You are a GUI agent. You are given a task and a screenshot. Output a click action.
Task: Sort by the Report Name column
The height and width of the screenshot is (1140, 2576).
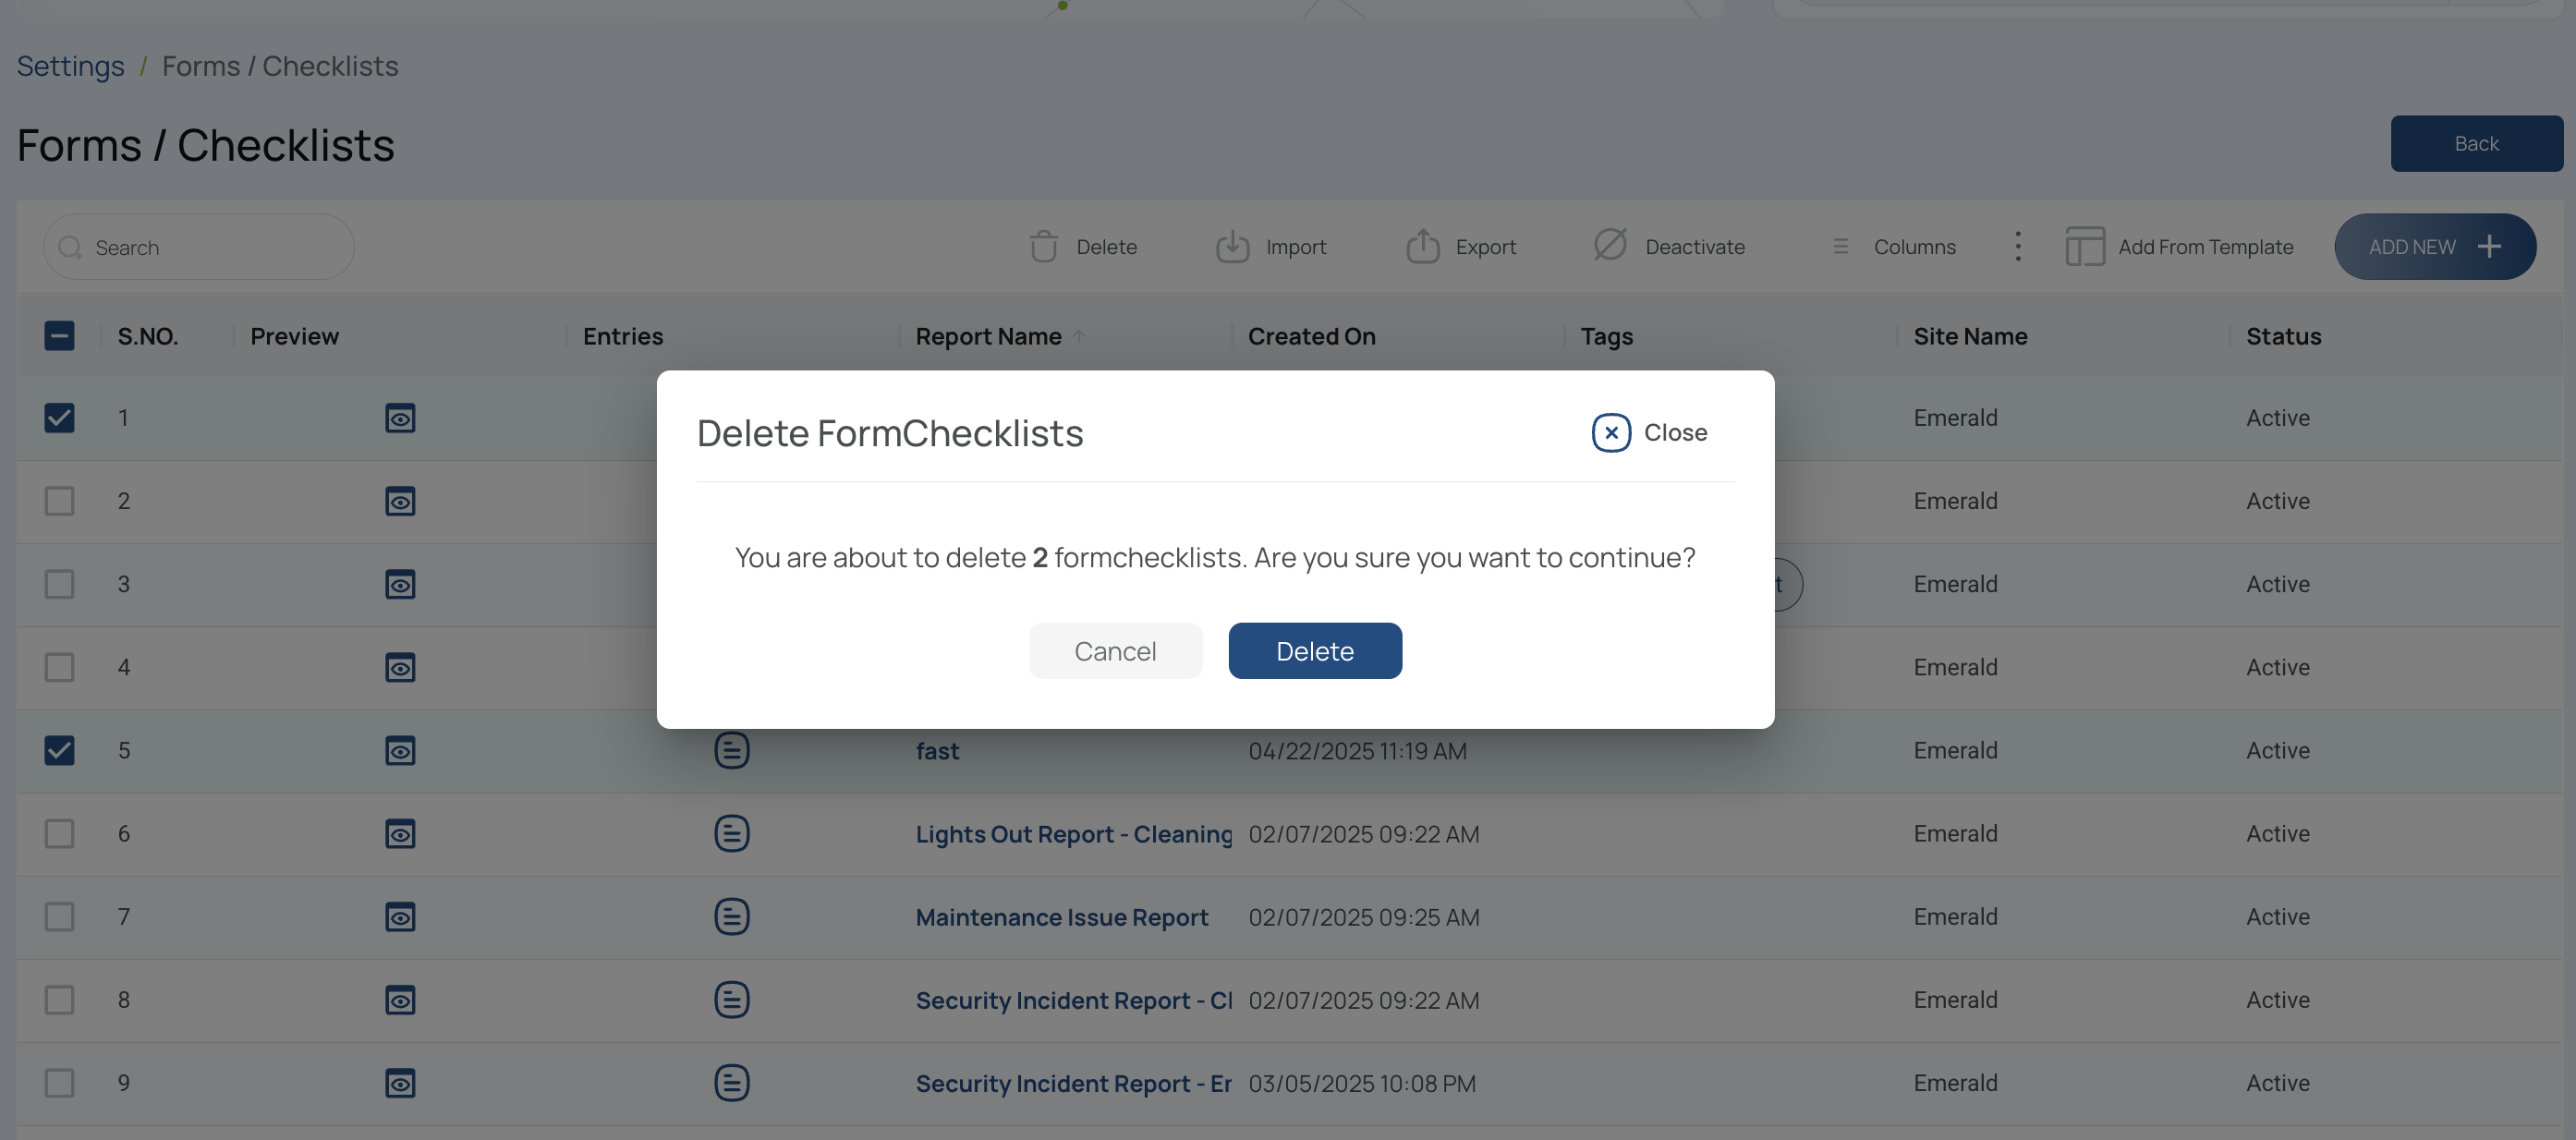pyautogui.click(x=988, y=336)
